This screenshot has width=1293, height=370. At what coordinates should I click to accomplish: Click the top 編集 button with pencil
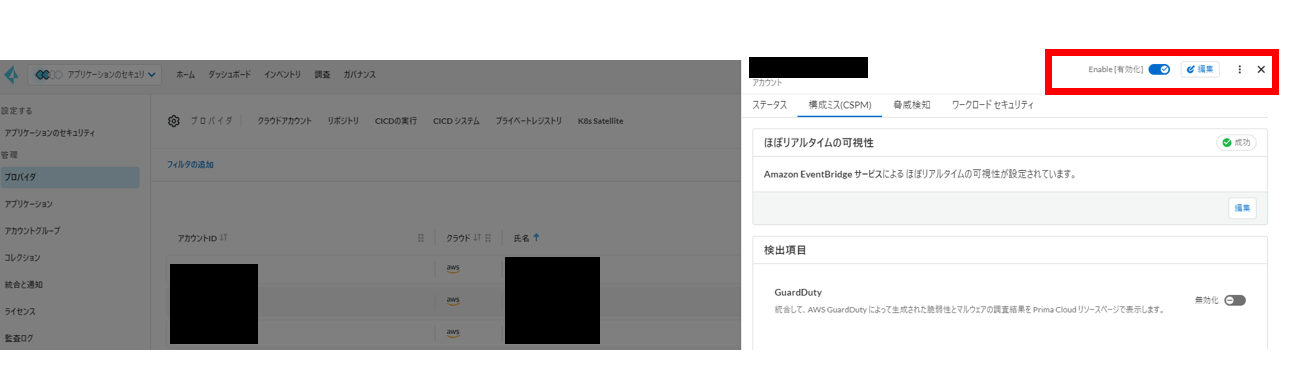(1200, 69)
